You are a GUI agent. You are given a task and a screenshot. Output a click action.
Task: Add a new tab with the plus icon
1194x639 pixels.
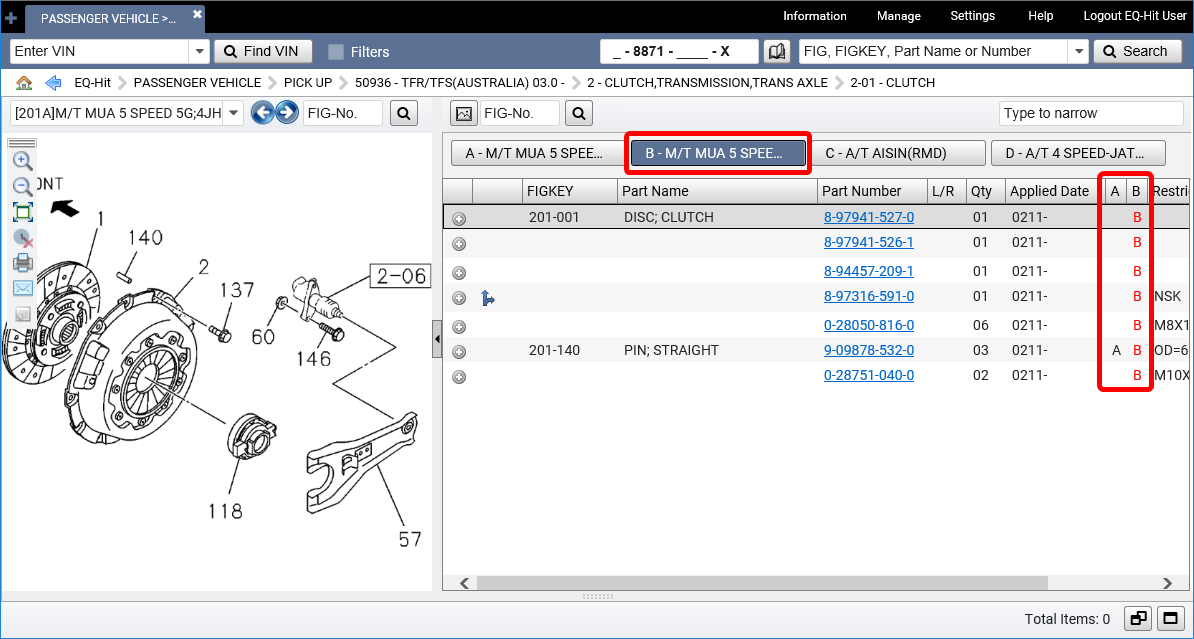click(11, 18)
